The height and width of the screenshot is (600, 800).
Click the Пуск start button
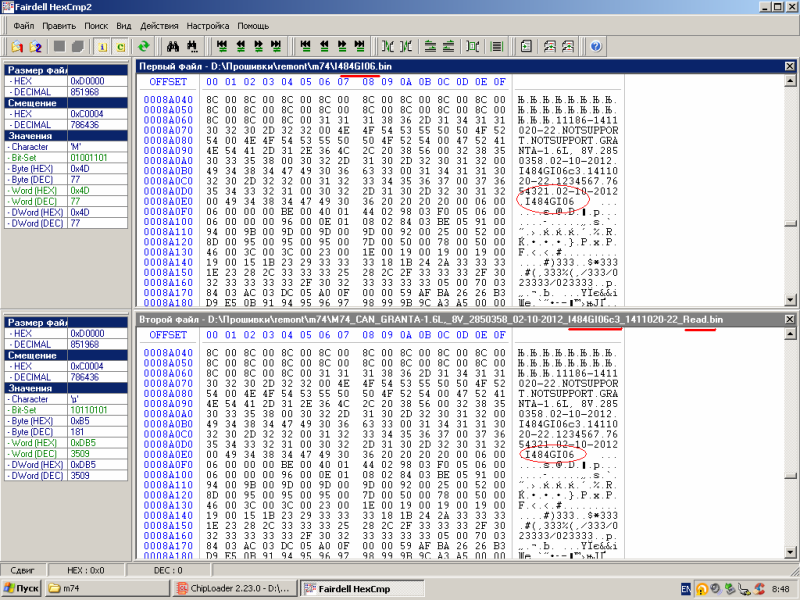tap(22, 589)
